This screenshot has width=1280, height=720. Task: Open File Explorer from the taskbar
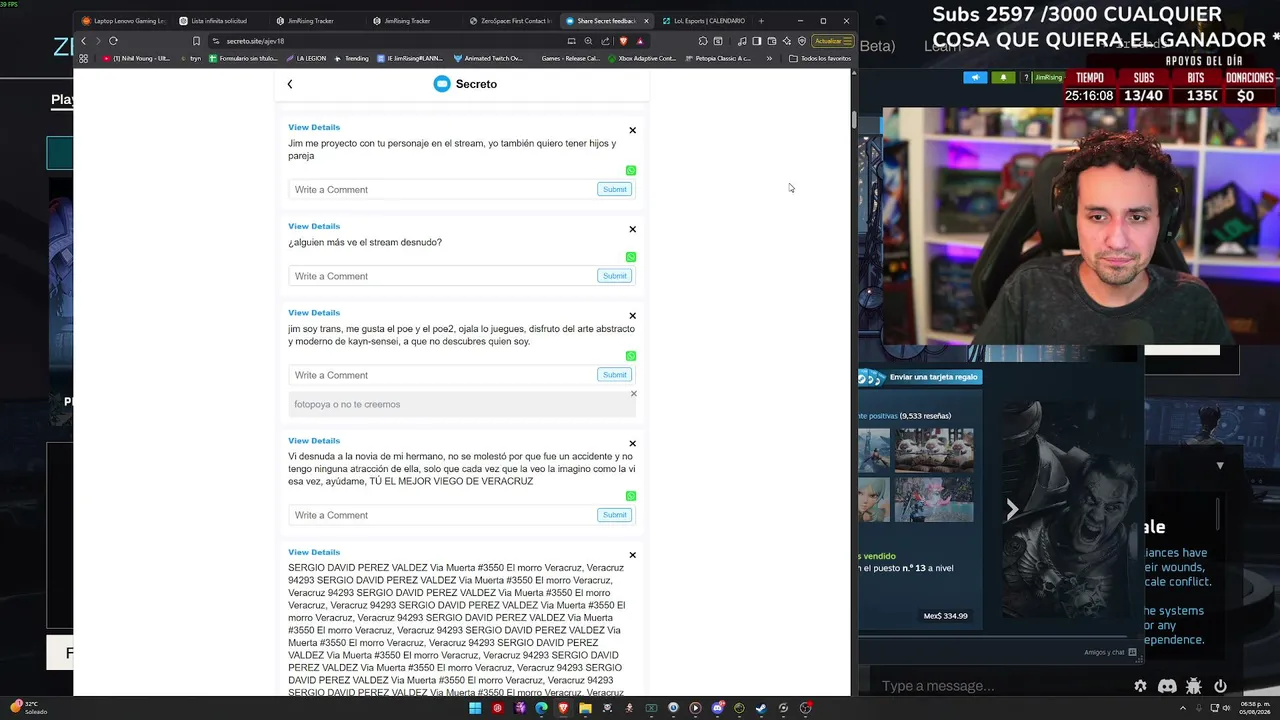point(585,708)
